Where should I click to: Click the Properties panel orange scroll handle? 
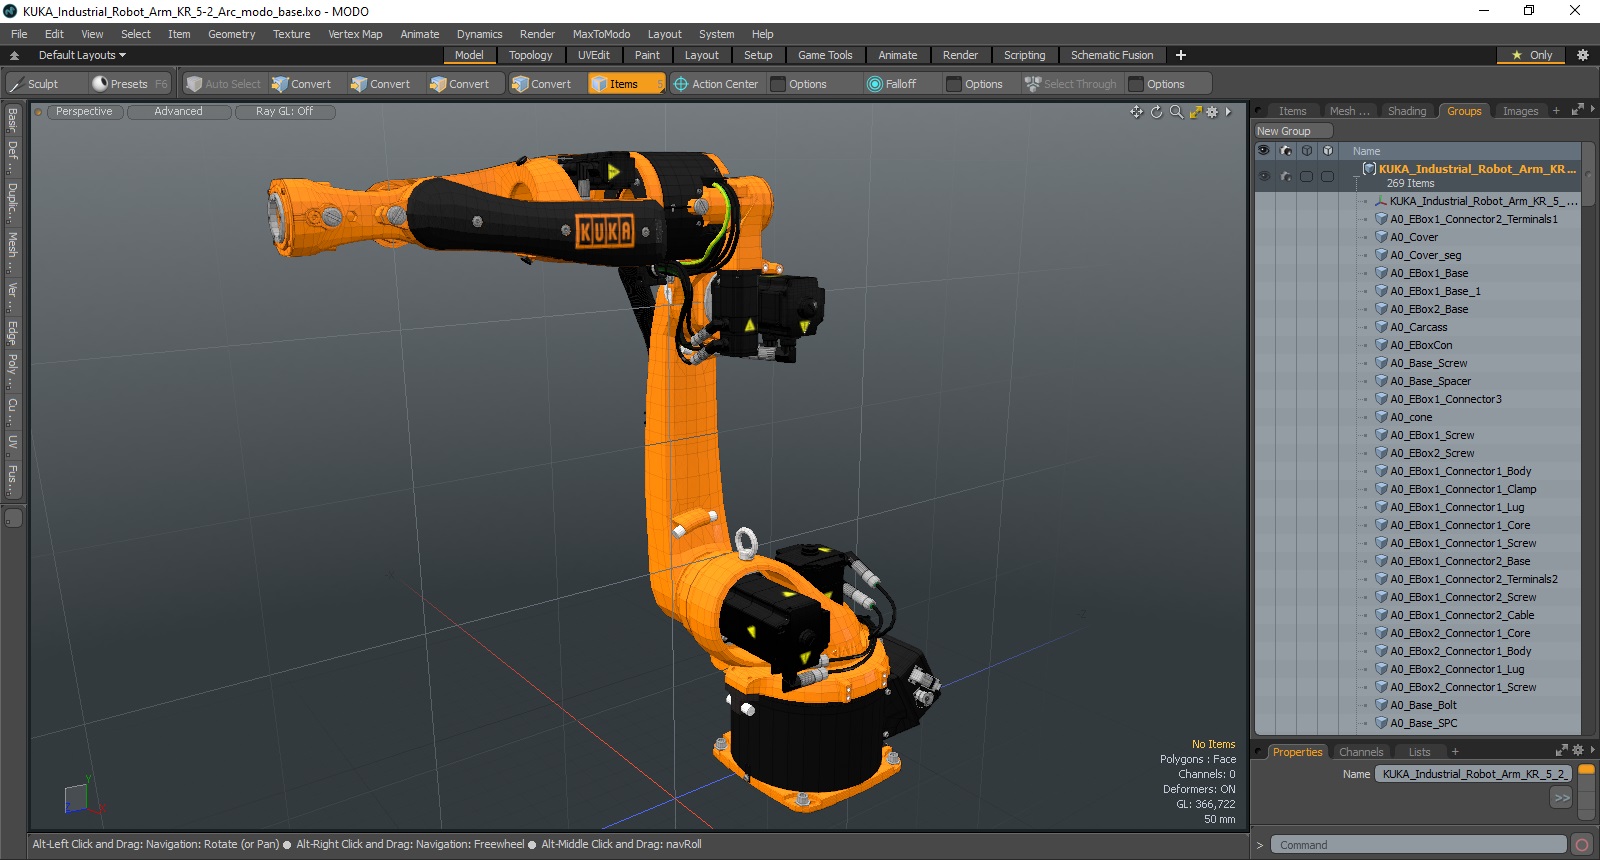pyautogui.click(x=1586, y=771)
